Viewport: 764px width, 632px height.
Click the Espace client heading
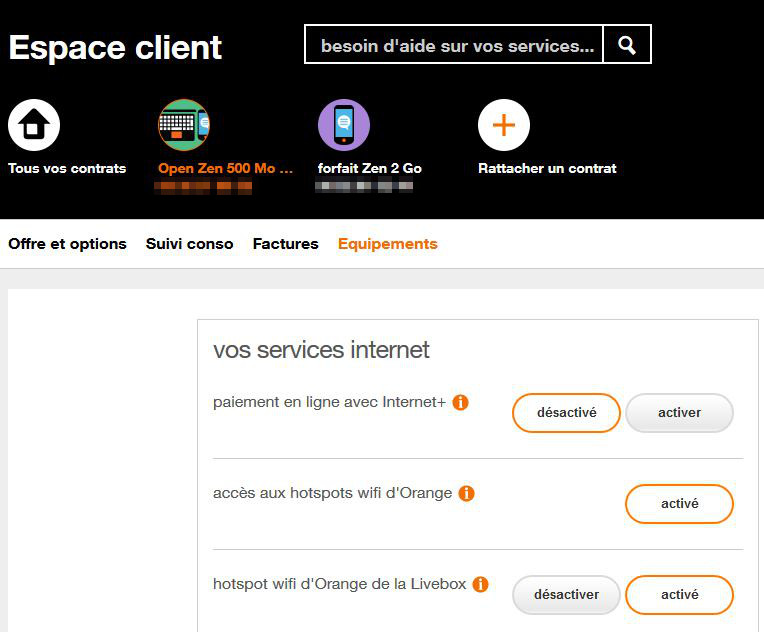pyautogui.click(x=115, y=47)
